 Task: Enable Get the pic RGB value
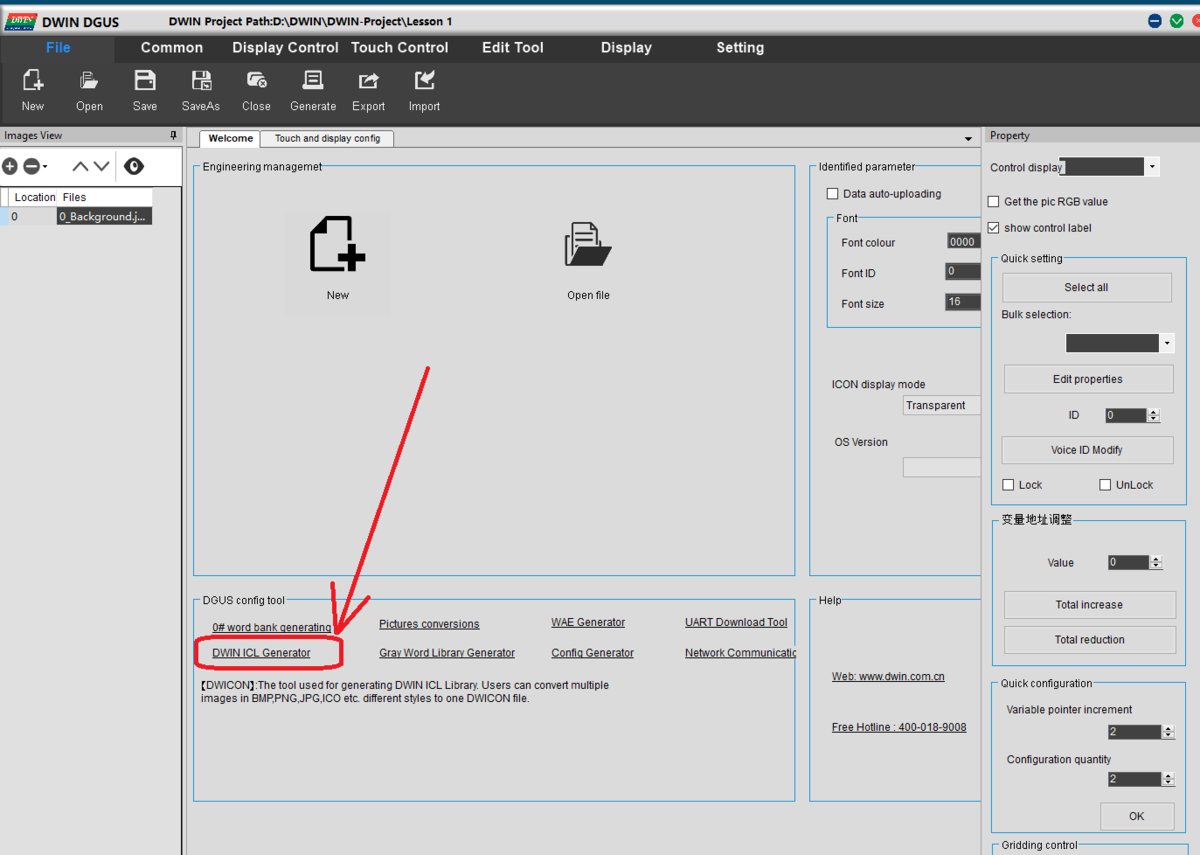tap(993, 202)
